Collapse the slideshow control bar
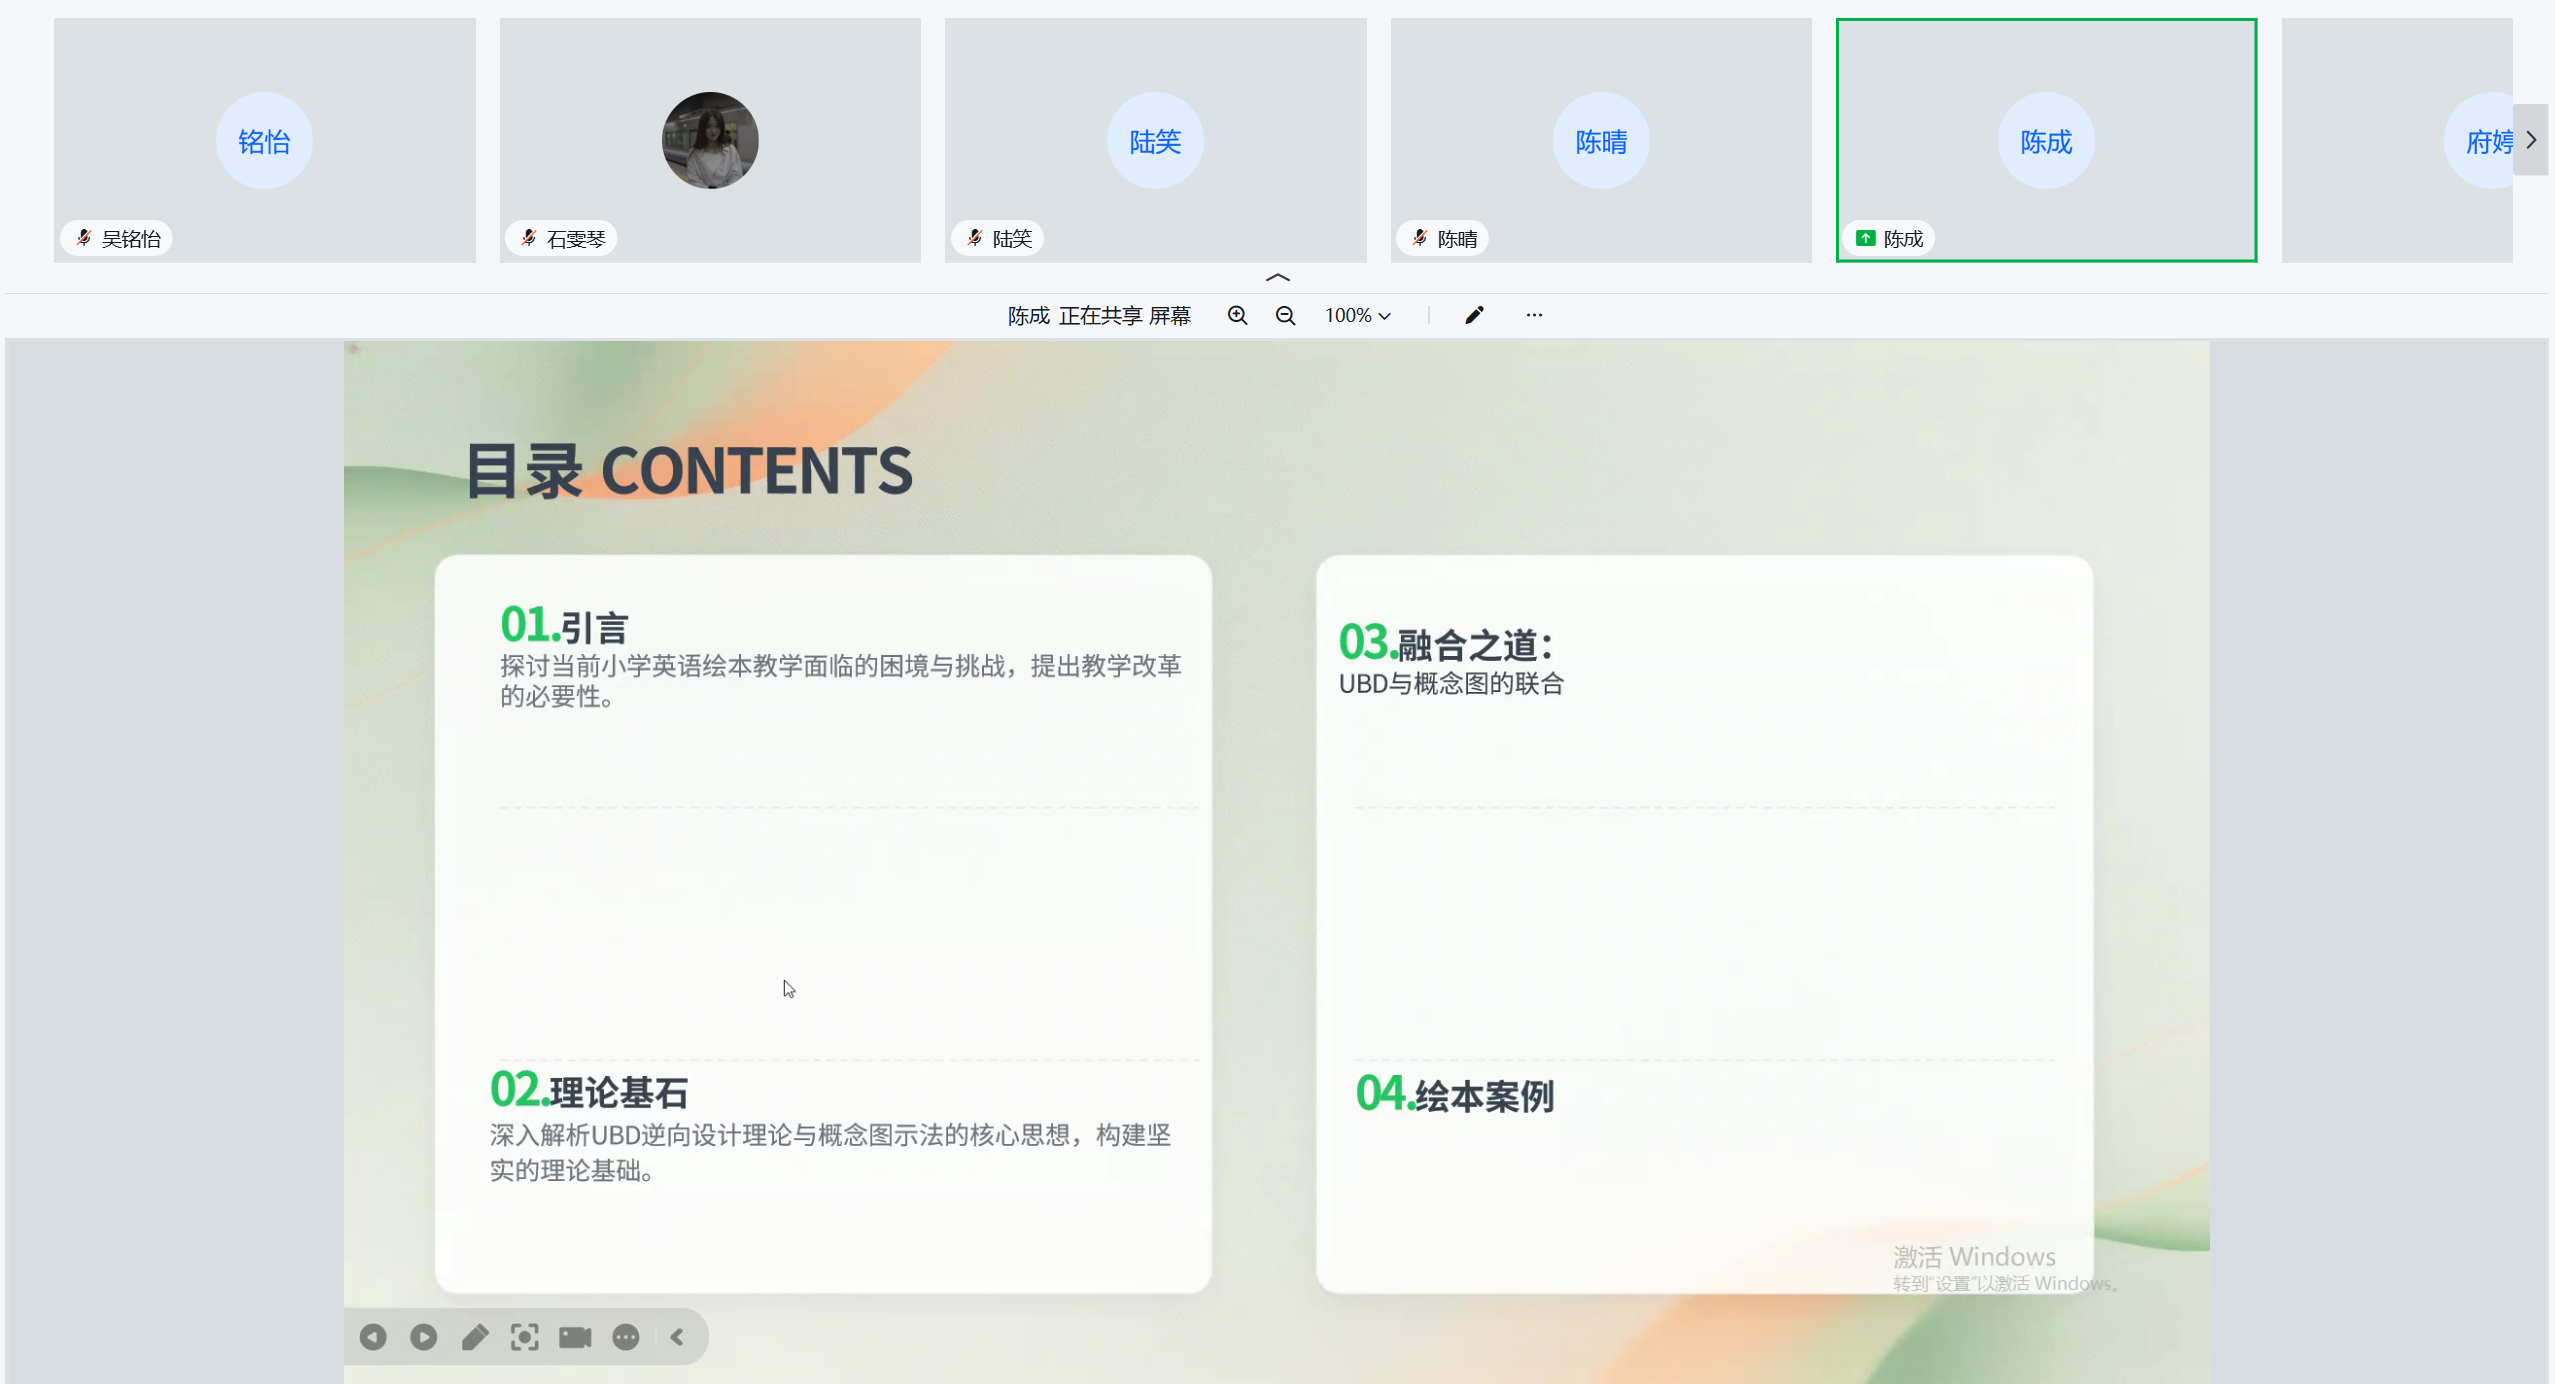 677,1337
